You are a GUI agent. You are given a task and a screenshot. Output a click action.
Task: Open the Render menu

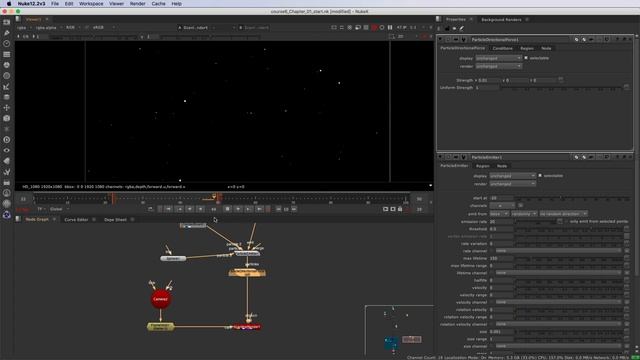[x=138, y=4]
